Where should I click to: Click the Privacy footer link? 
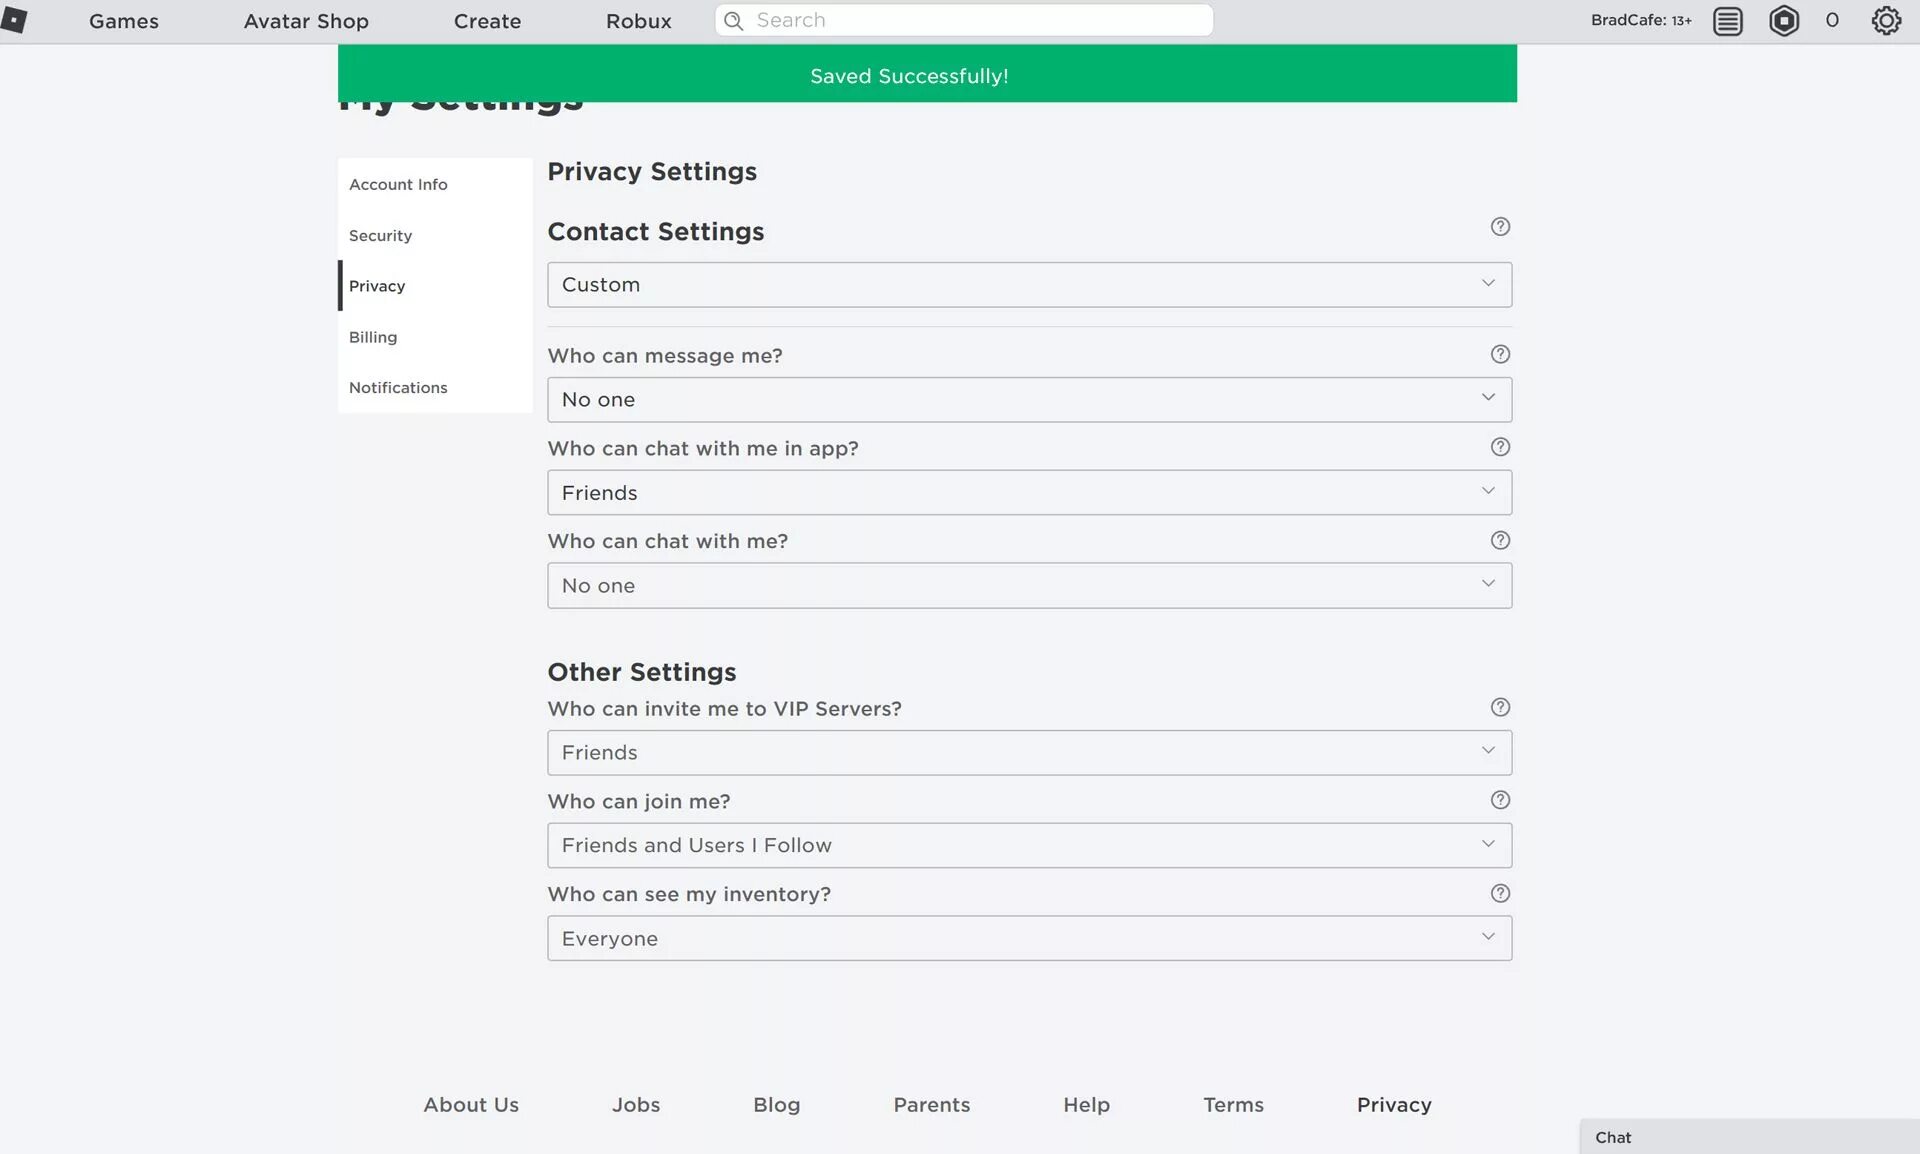pyautogui.click(x=1393, y=1103)
